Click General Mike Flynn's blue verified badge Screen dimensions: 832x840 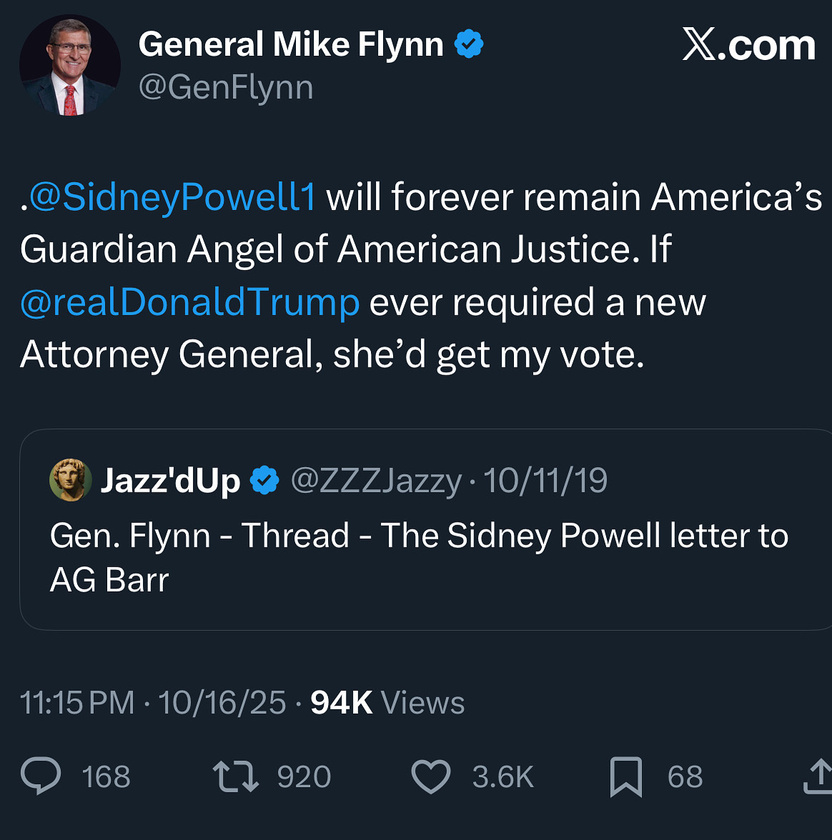click(469, 44)
